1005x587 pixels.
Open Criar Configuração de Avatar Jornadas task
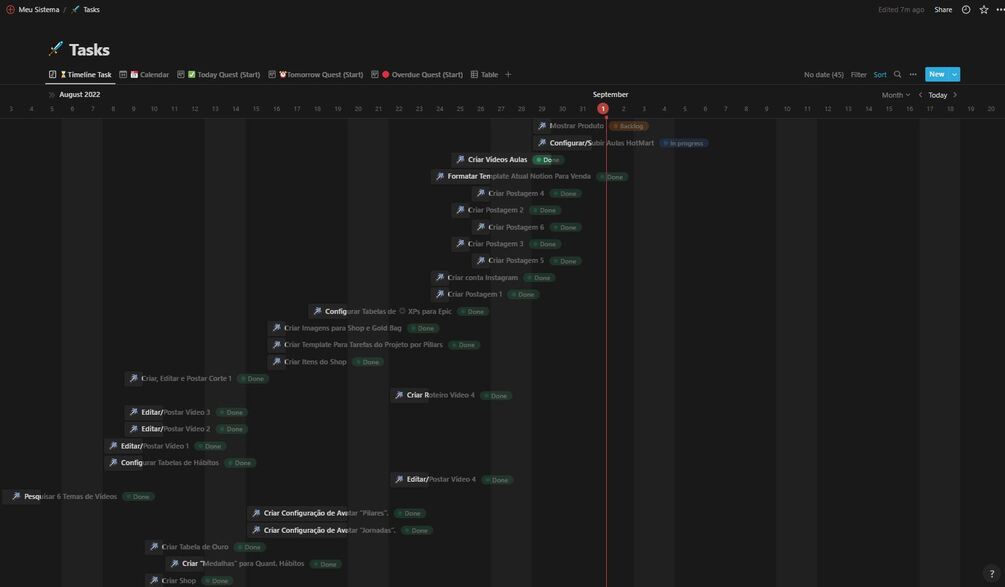pyautogui.click(x=329, y=530)
